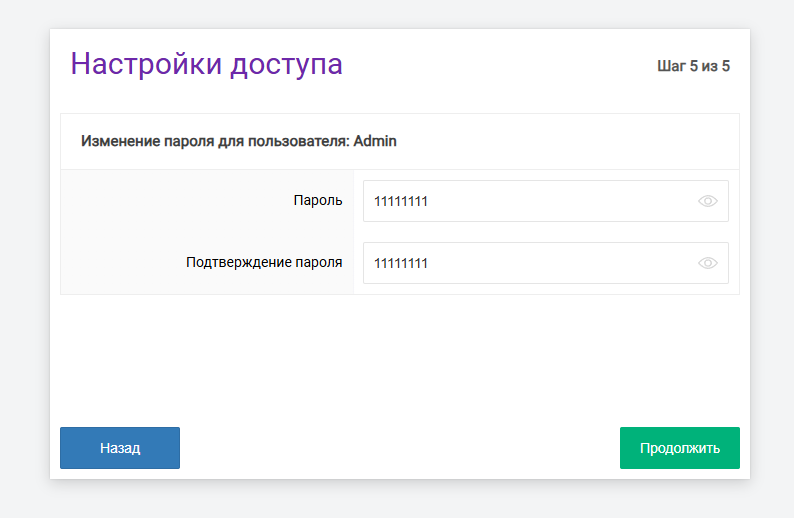Reveal the Подтверждение пароля field value

[708, 263]
